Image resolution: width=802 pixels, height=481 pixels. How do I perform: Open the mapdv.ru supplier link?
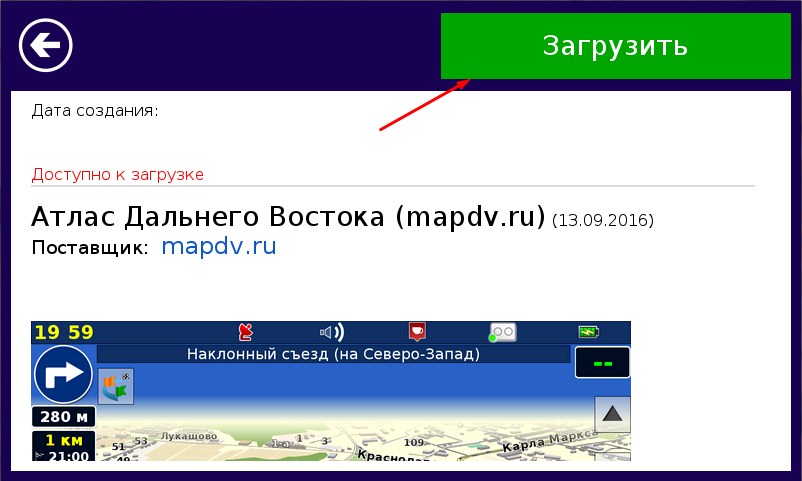(218, 246)
